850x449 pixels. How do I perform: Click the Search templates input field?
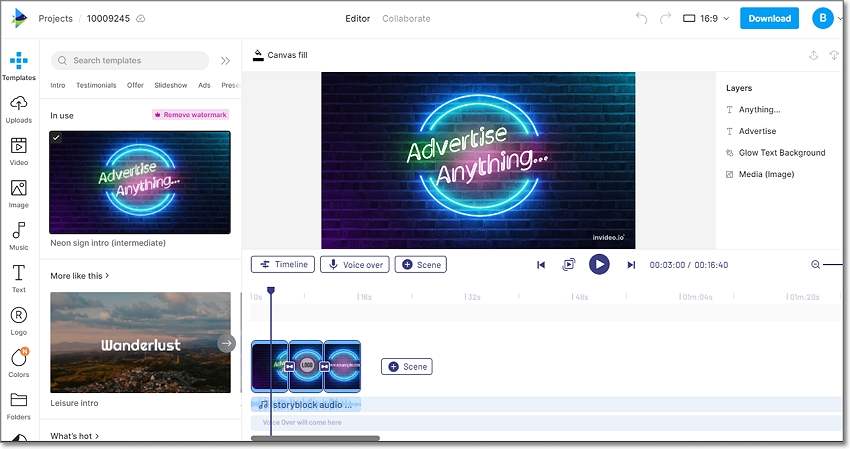click(x=130, y=61)
